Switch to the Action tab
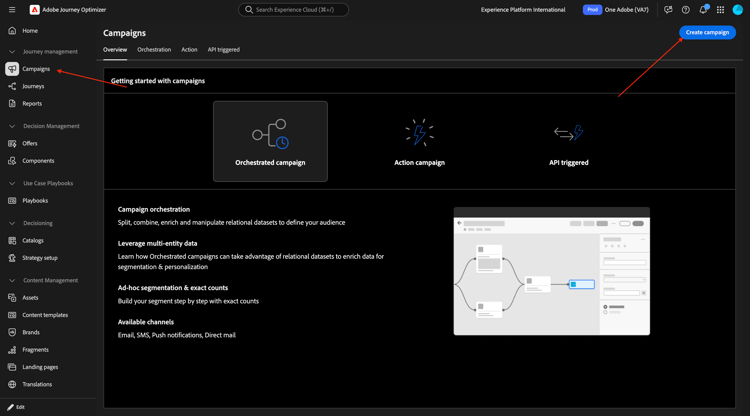The image size is (750, 416). tap(189, 50)
